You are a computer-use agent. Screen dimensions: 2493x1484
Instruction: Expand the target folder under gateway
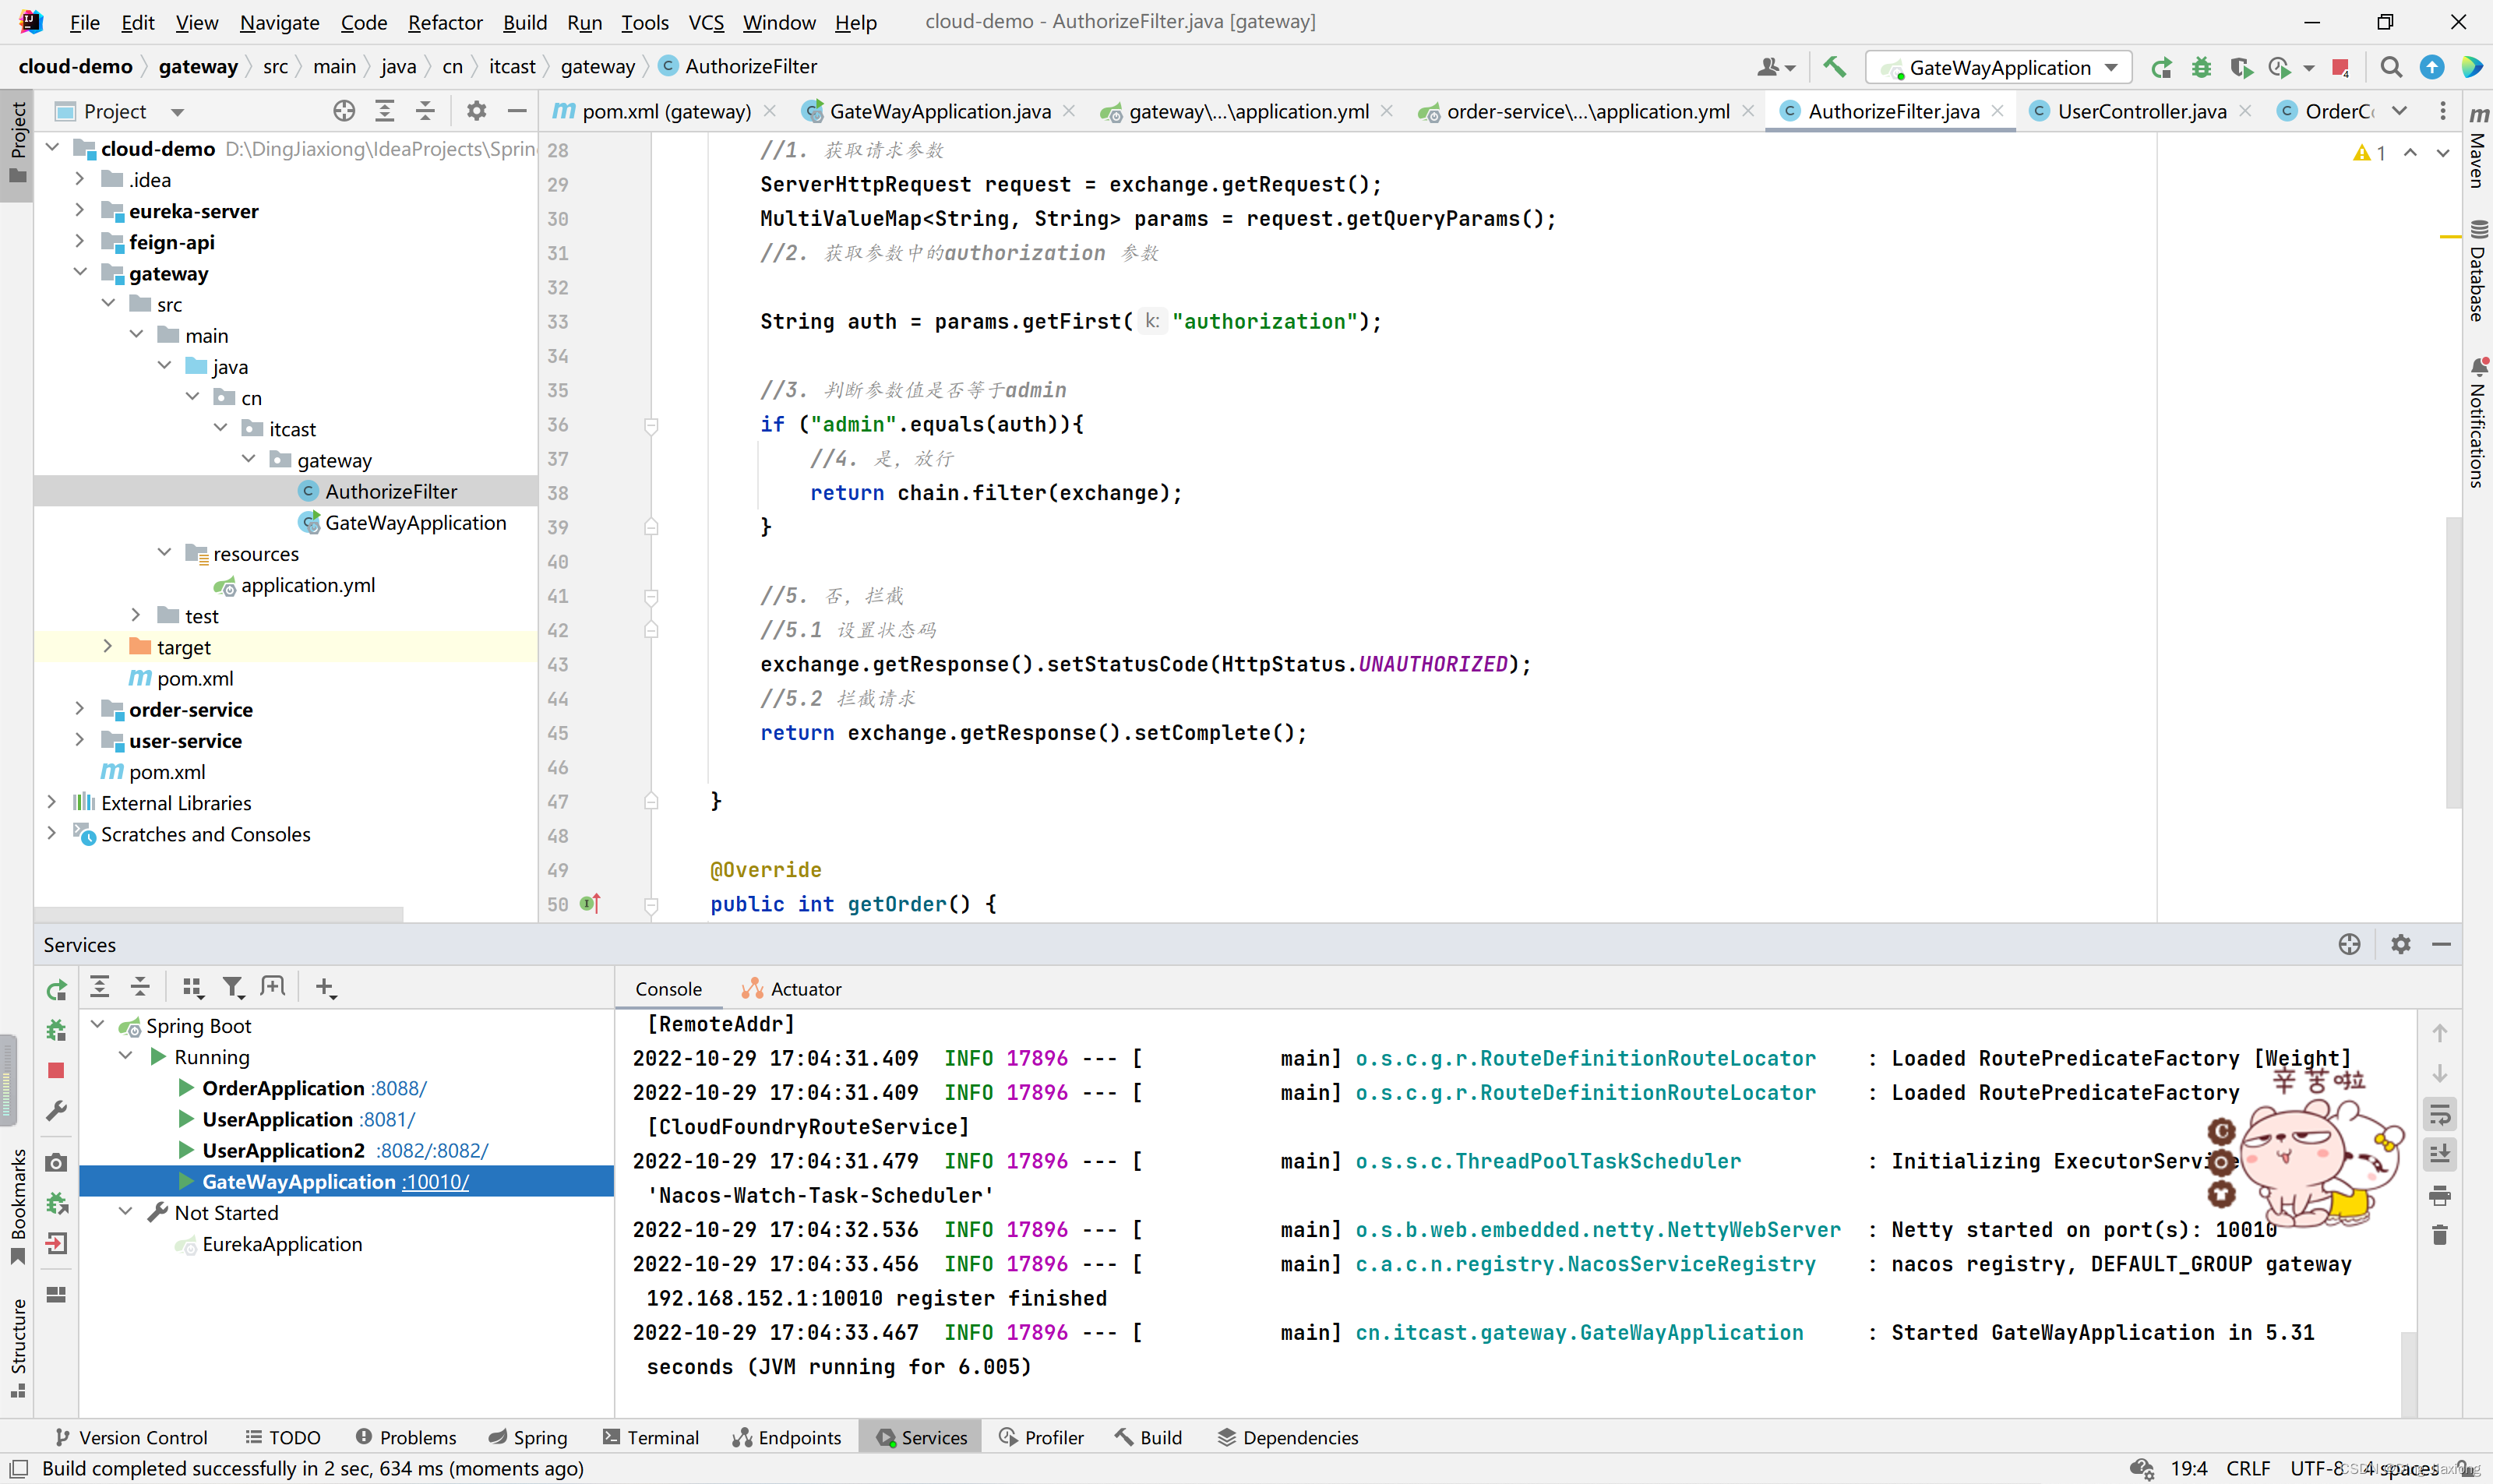110,645
